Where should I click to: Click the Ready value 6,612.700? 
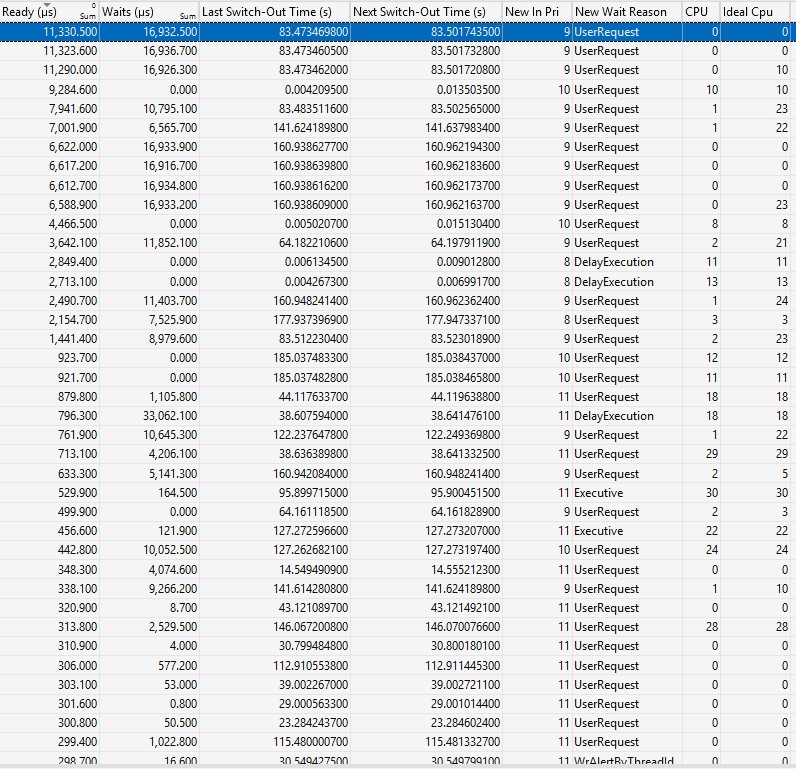click(73, 186)
